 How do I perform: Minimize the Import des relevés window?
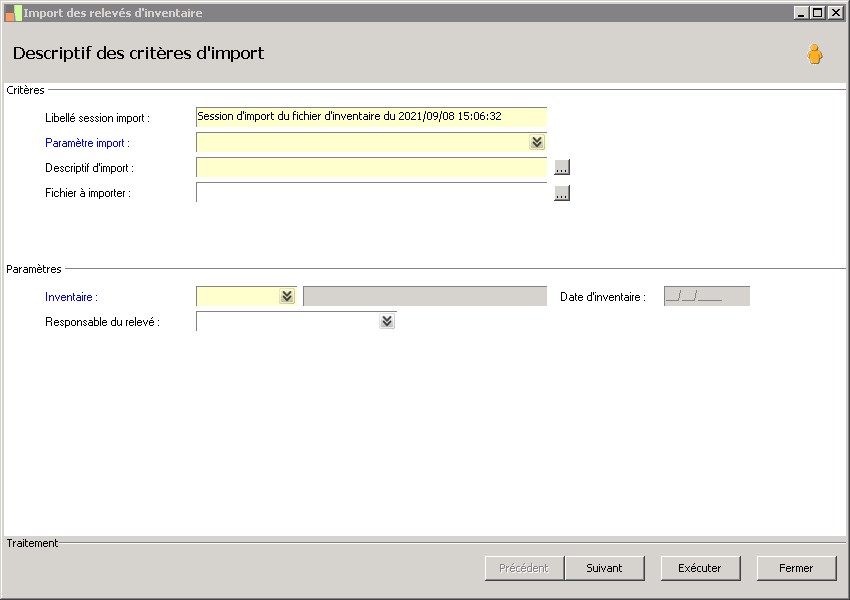point(801,13)
